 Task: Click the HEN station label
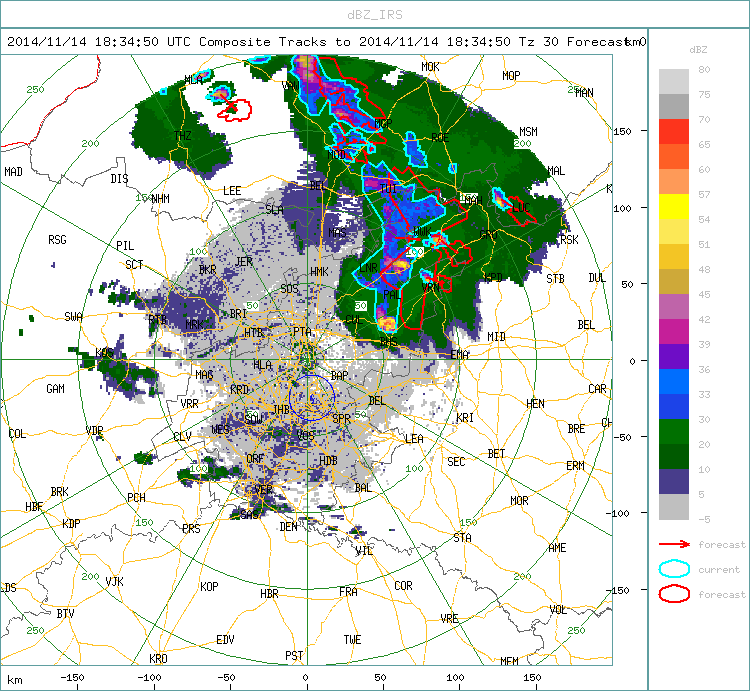(535, 404)
